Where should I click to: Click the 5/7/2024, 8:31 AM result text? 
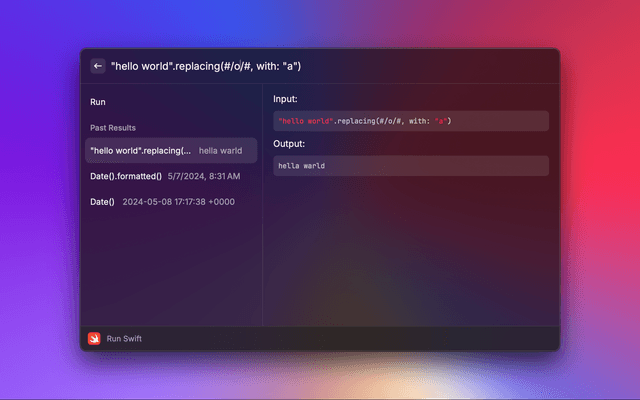click(204, 176)
